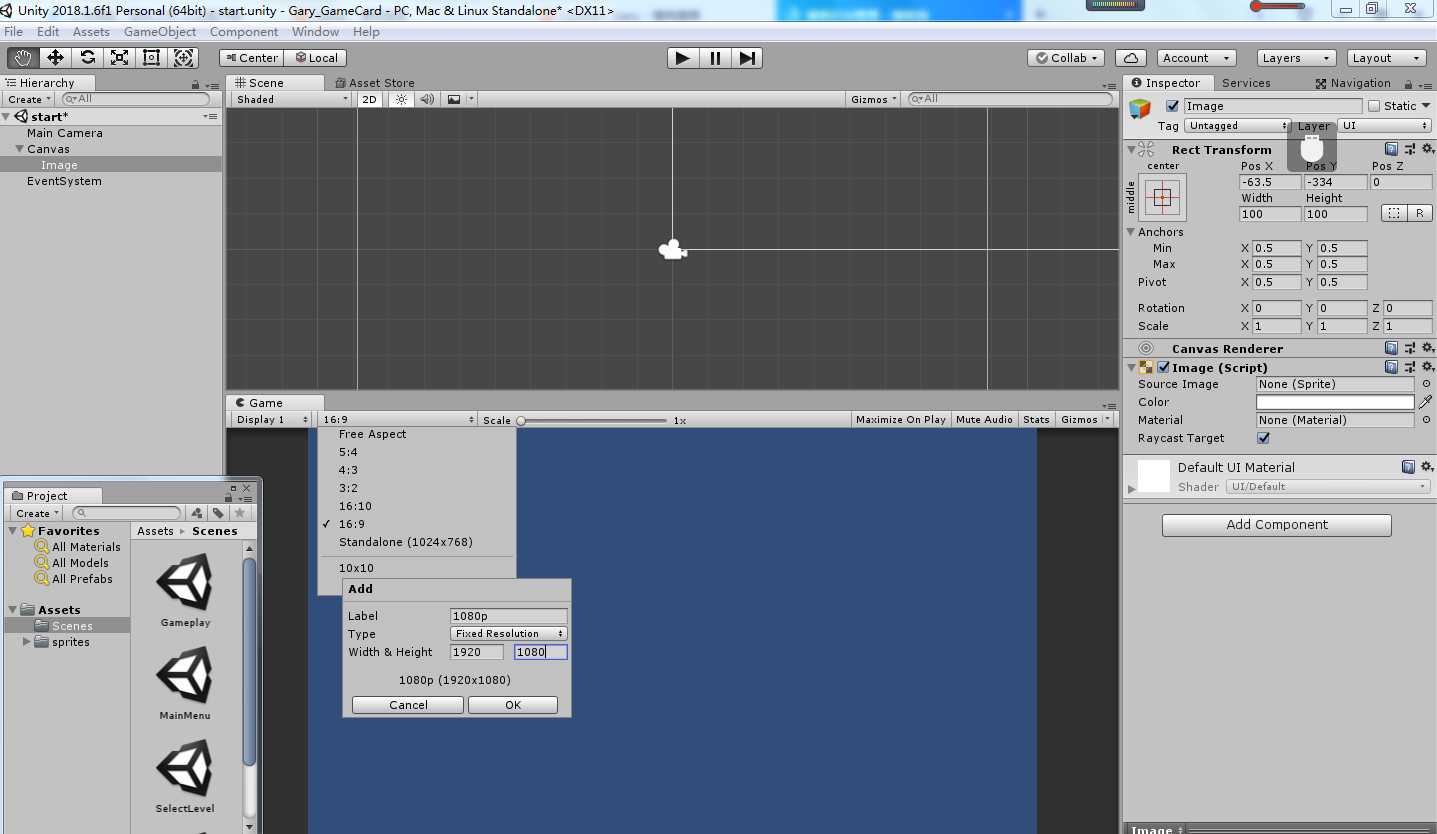The height and width of the screenshot is (834, 1437).
Task: Open the Type dropdown (Fixed Resolution)
Action: [x=509, y=633]
